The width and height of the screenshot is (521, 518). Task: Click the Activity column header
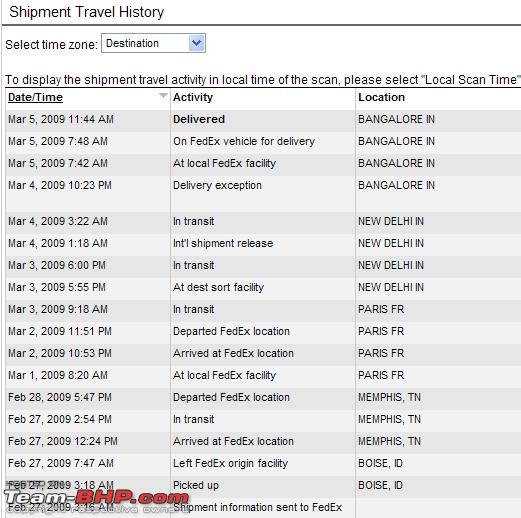[x=193, y=97]
